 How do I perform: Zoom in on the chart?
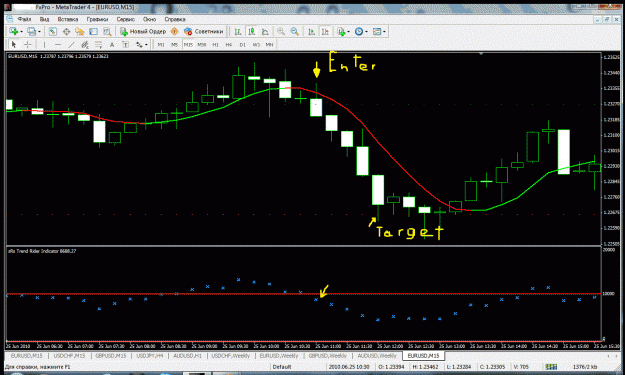[281, 31]
